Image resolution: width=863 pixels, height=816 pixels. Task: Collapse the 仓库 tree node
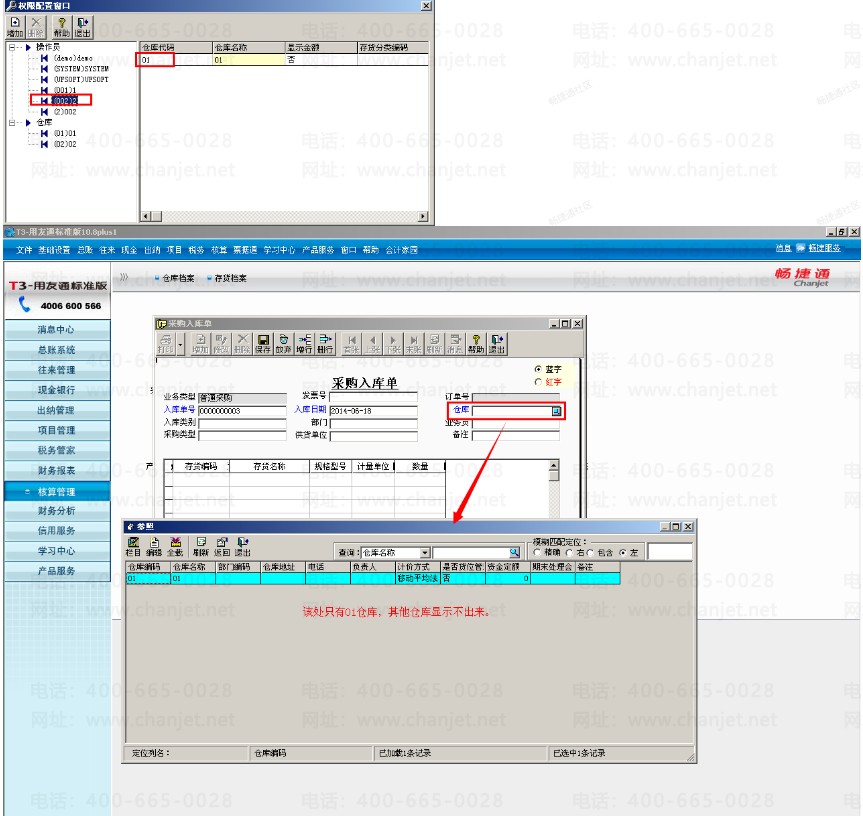click(12, 123)
